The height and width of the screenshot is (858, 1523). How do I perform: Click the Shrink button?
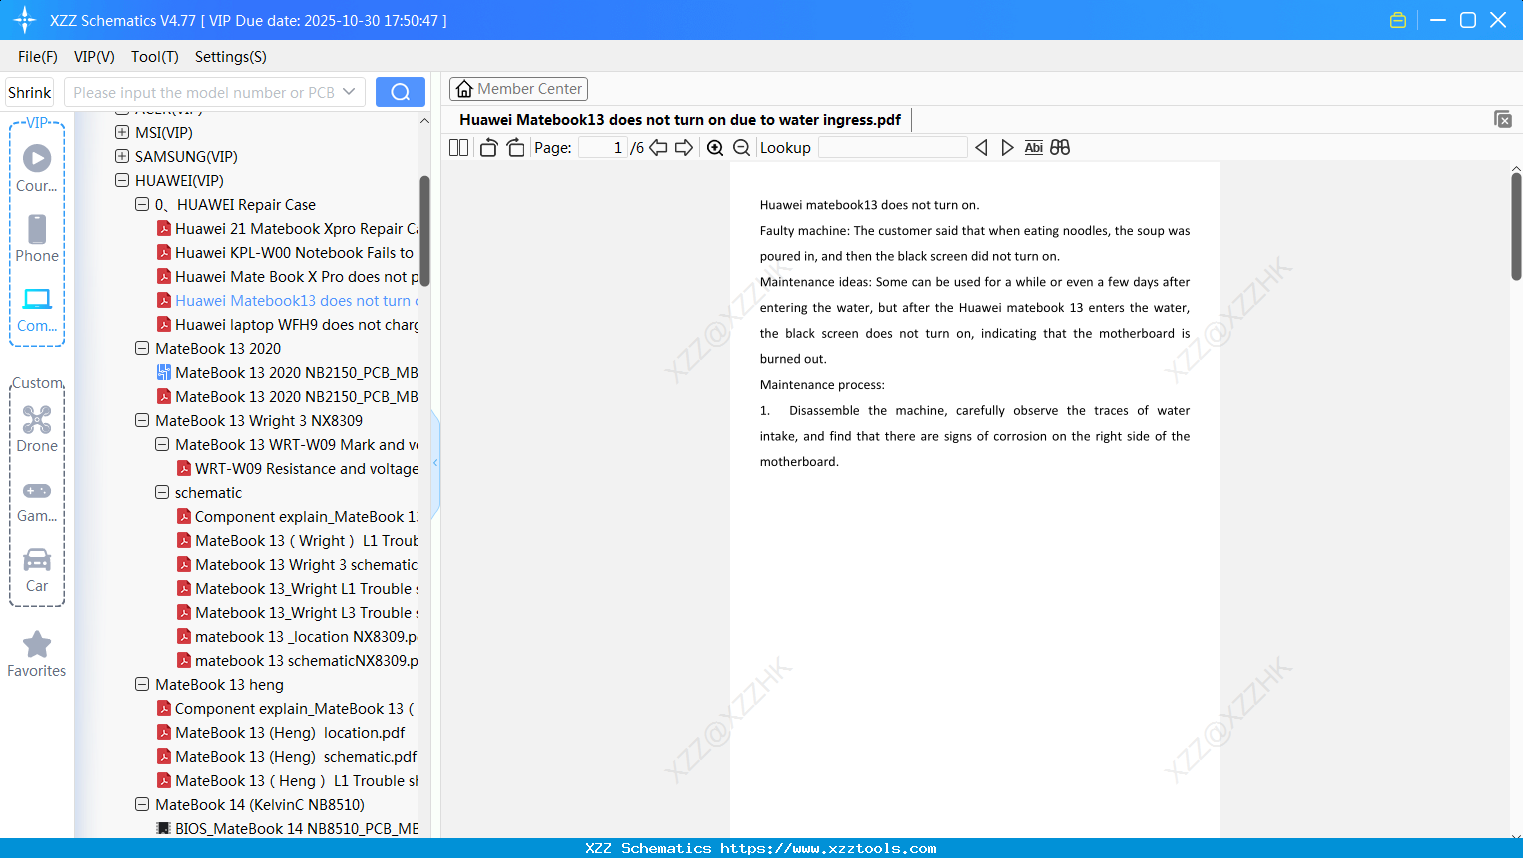point(30,92)
